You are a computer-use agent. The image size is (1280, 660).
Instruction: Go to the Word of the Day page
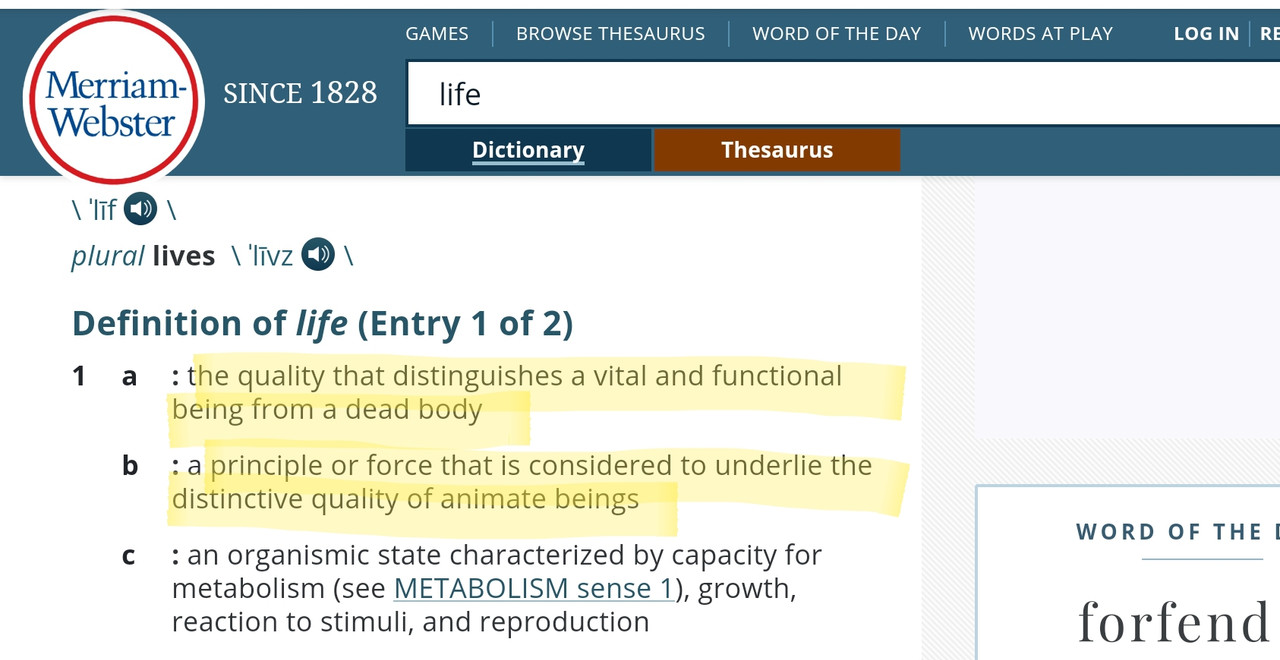[836, 33]
